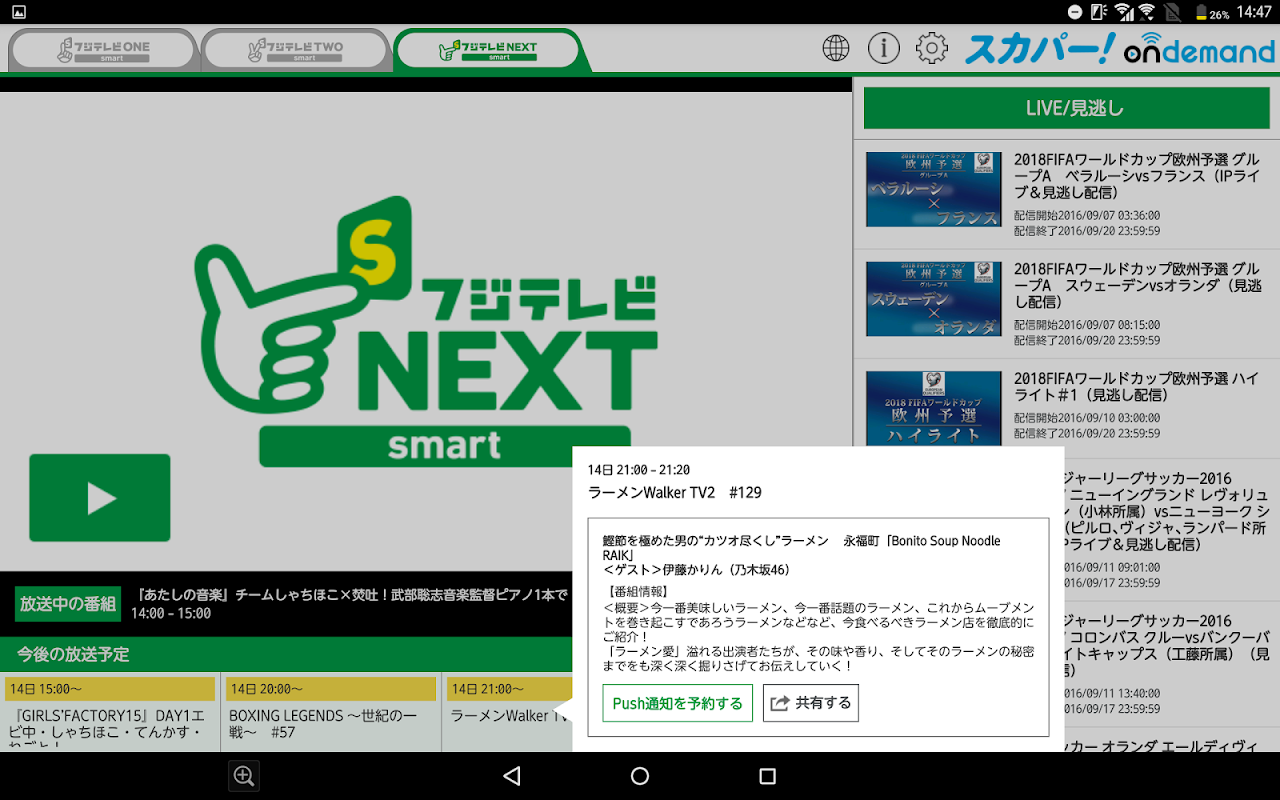1280x800 pixels.
Task: Open the スウェーデンvsオランダ listing title
Action: (x=1137, y=286)
